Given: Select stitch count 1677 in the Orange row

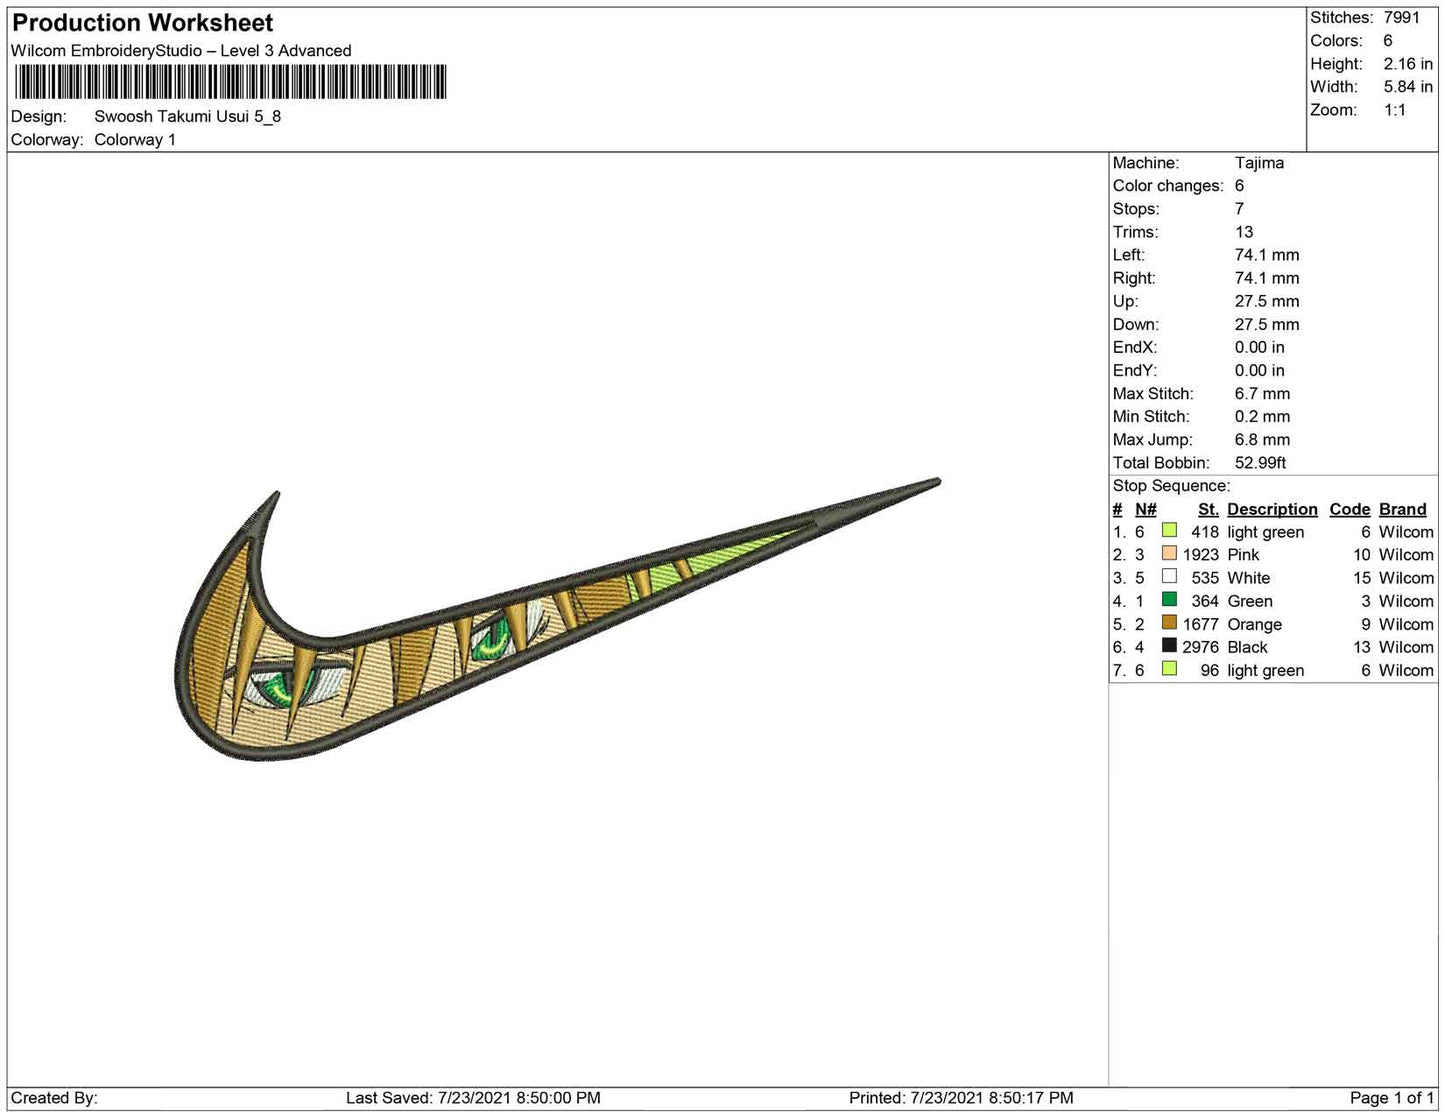Looking at the screenshot, I should [x=1201, y=624].
